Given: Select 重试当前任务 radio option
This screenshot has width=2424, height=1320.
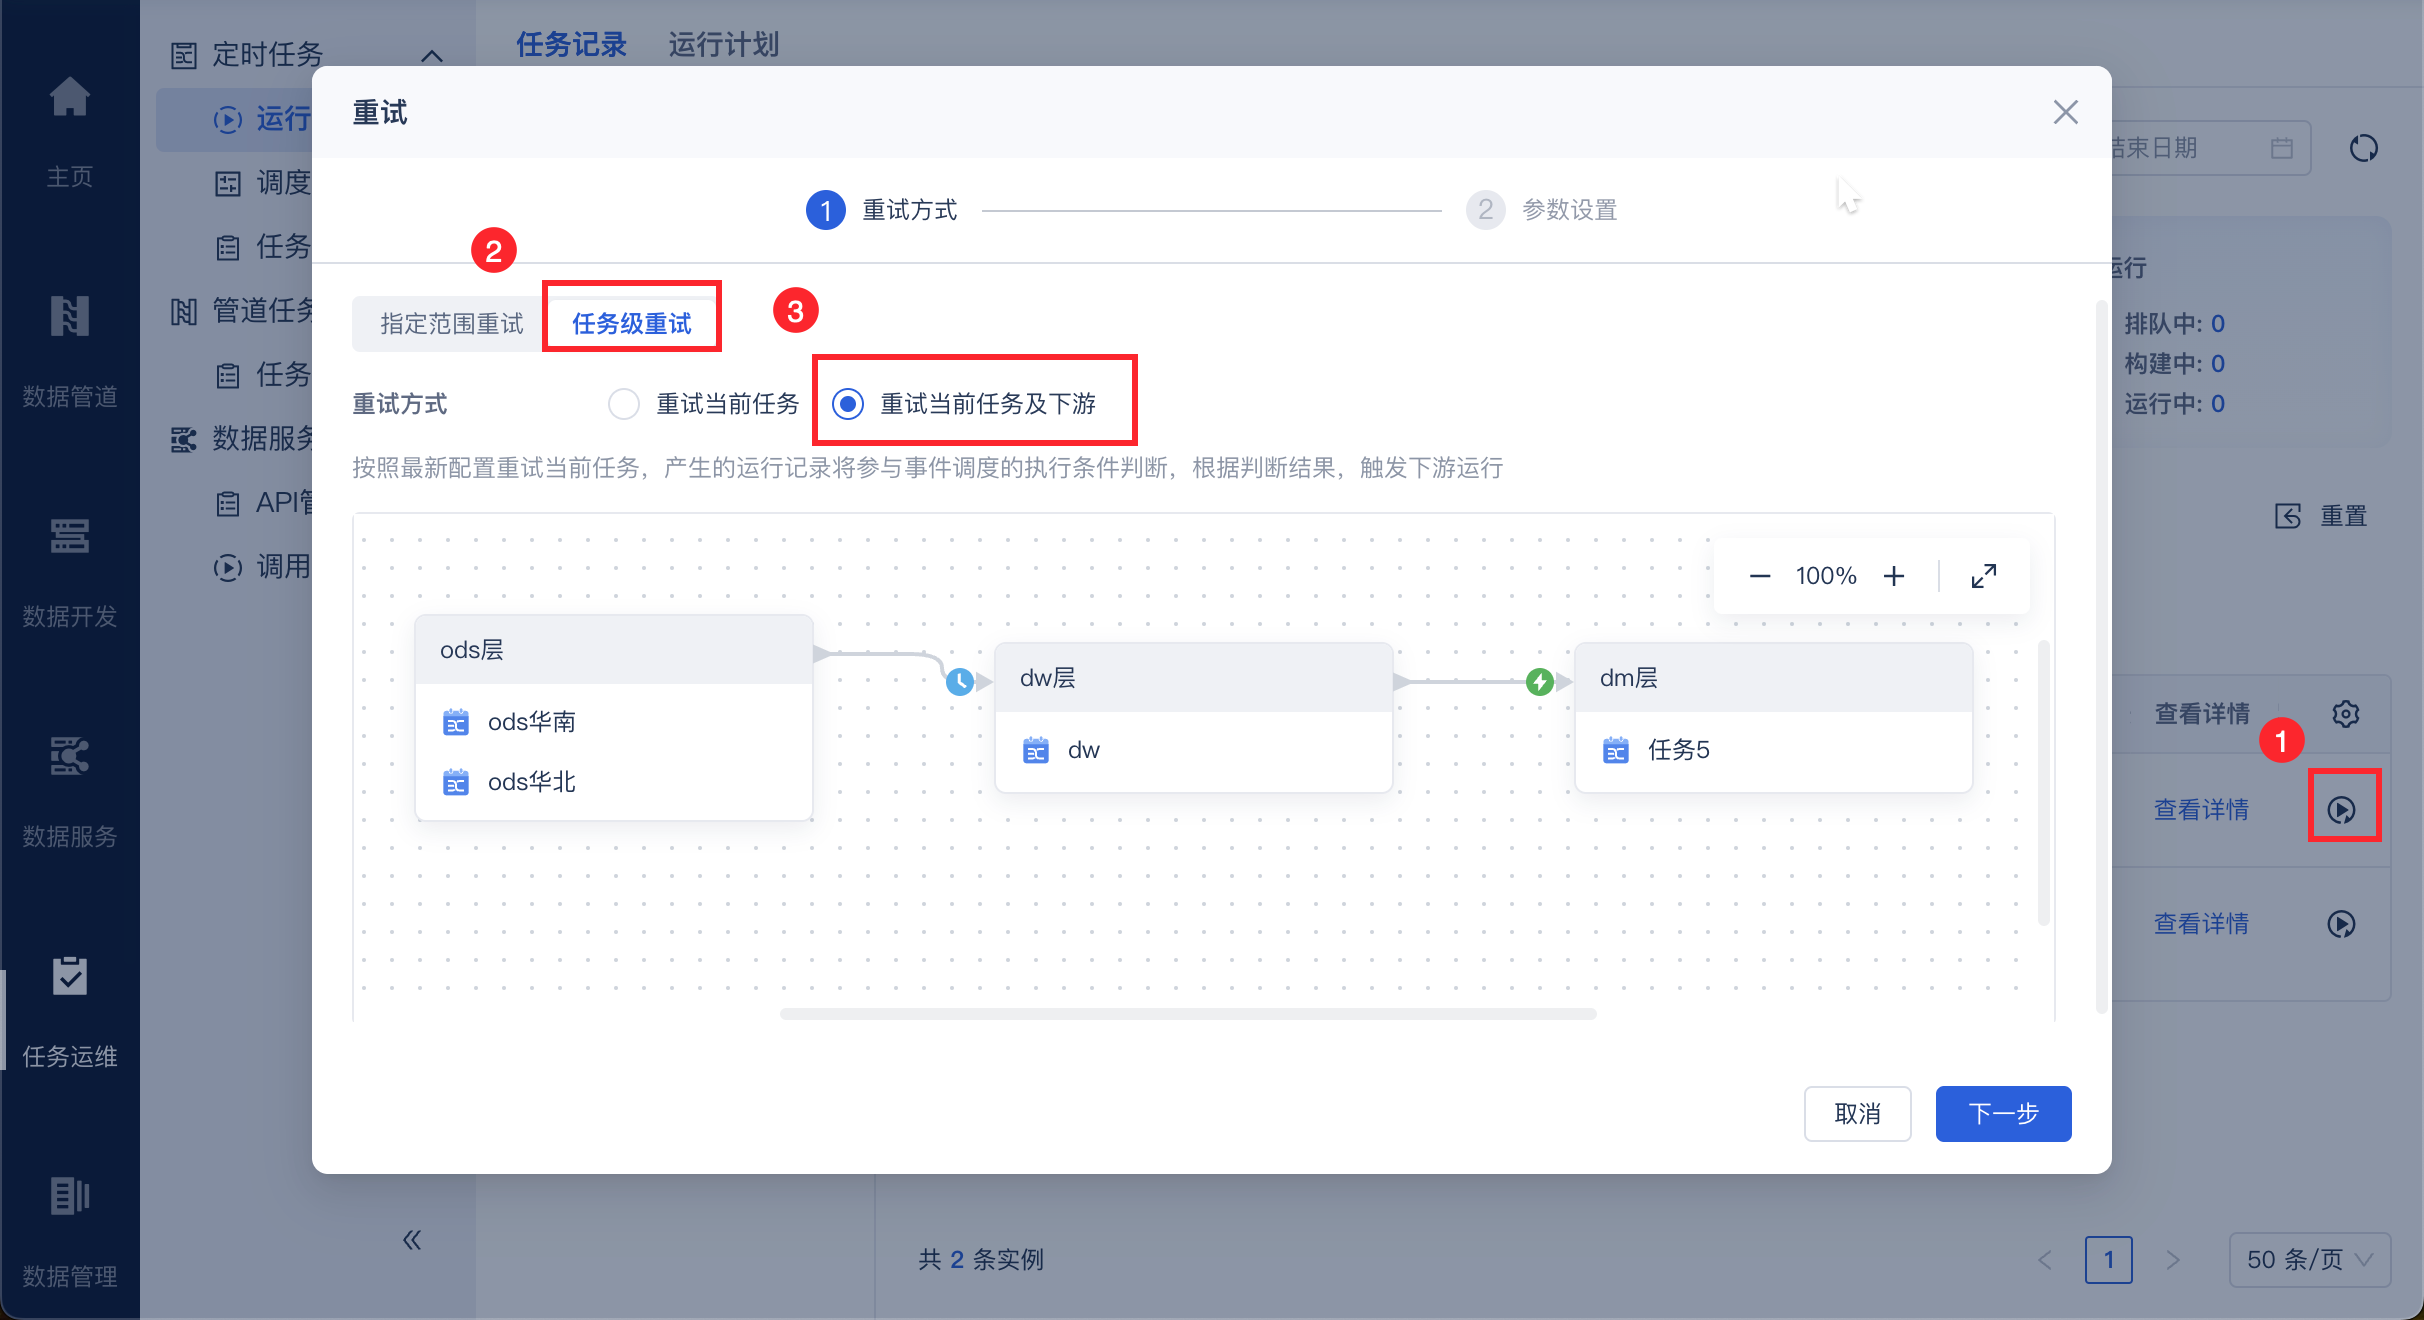Looking at the screenshot, I should (624, 404).
